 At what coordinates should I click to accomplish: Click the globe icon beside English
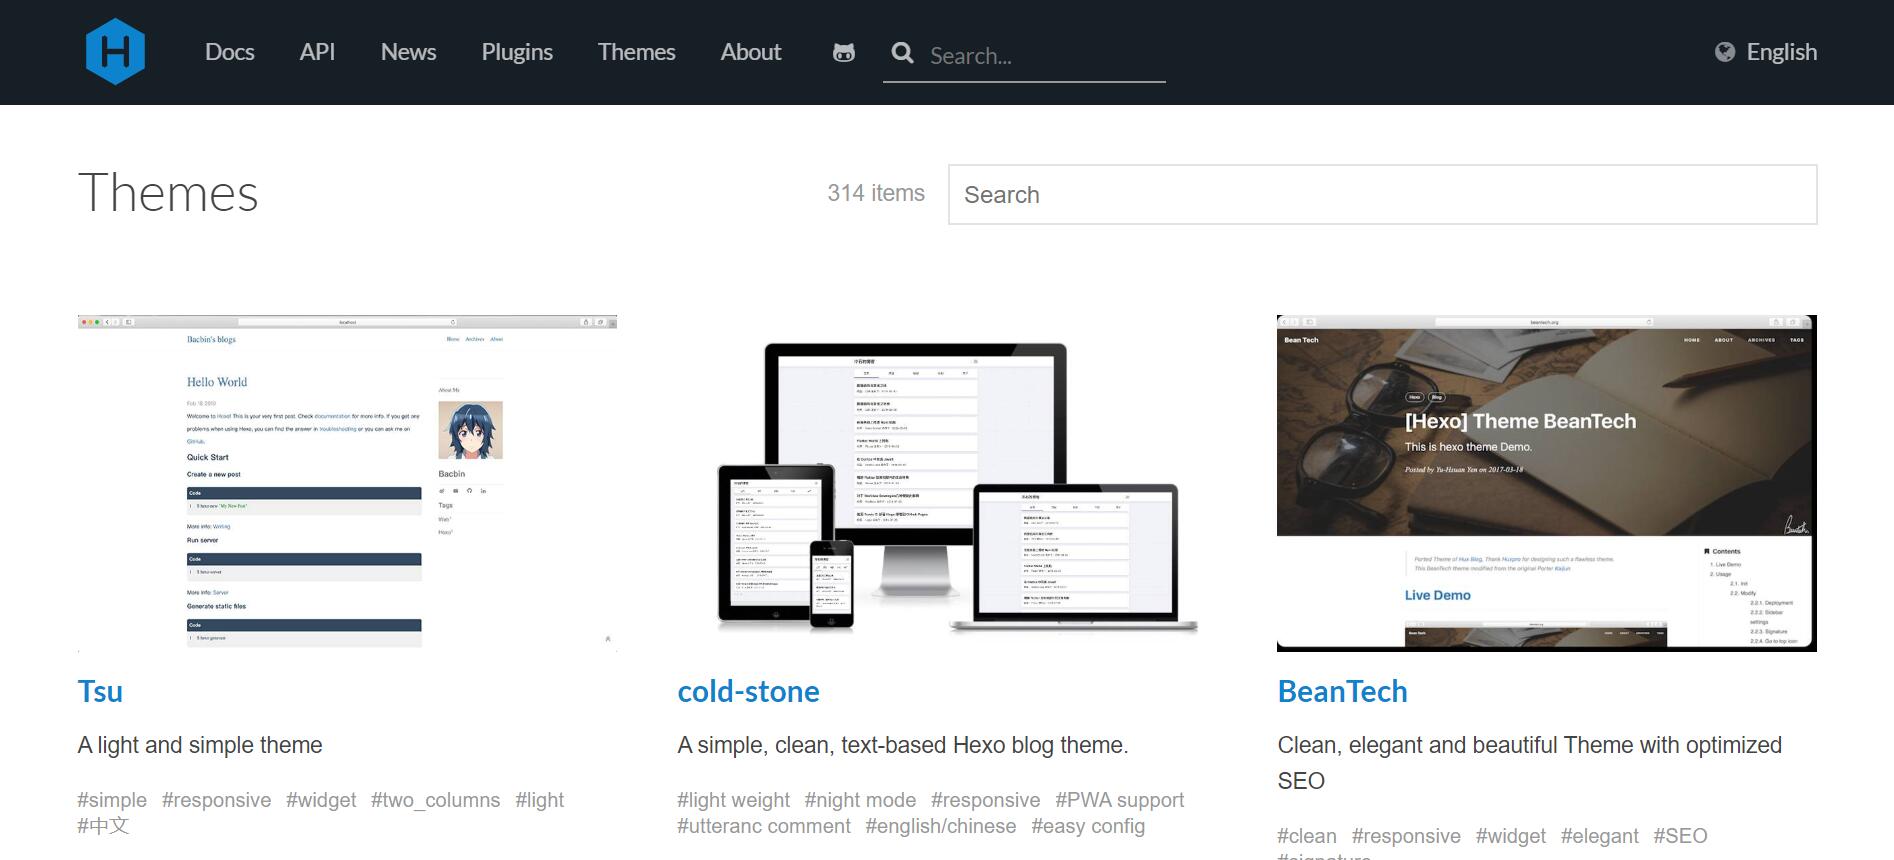coord(1725,52)
